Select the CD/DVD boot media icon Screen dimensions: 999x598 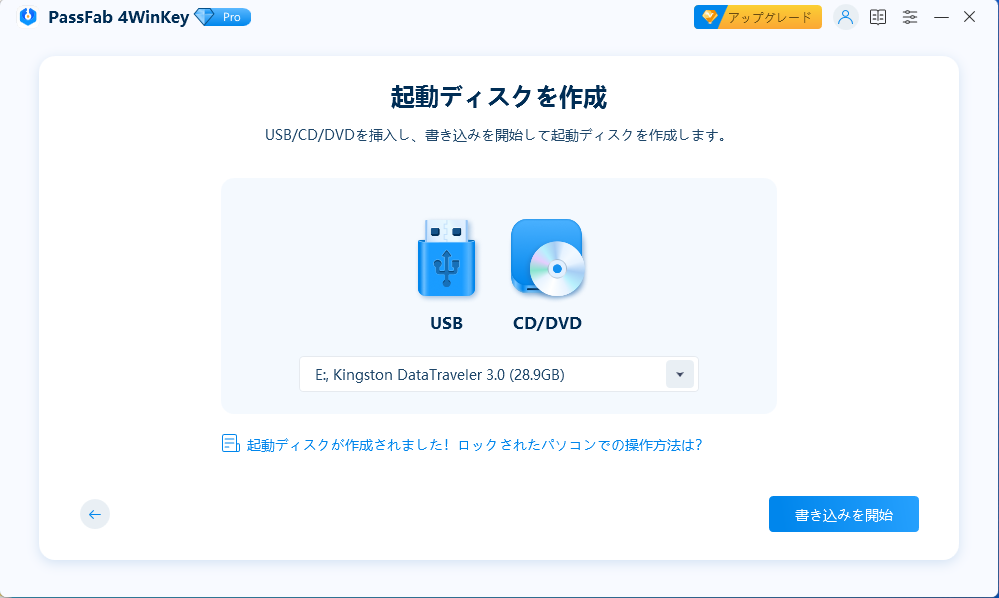click(x=546, y=258)
